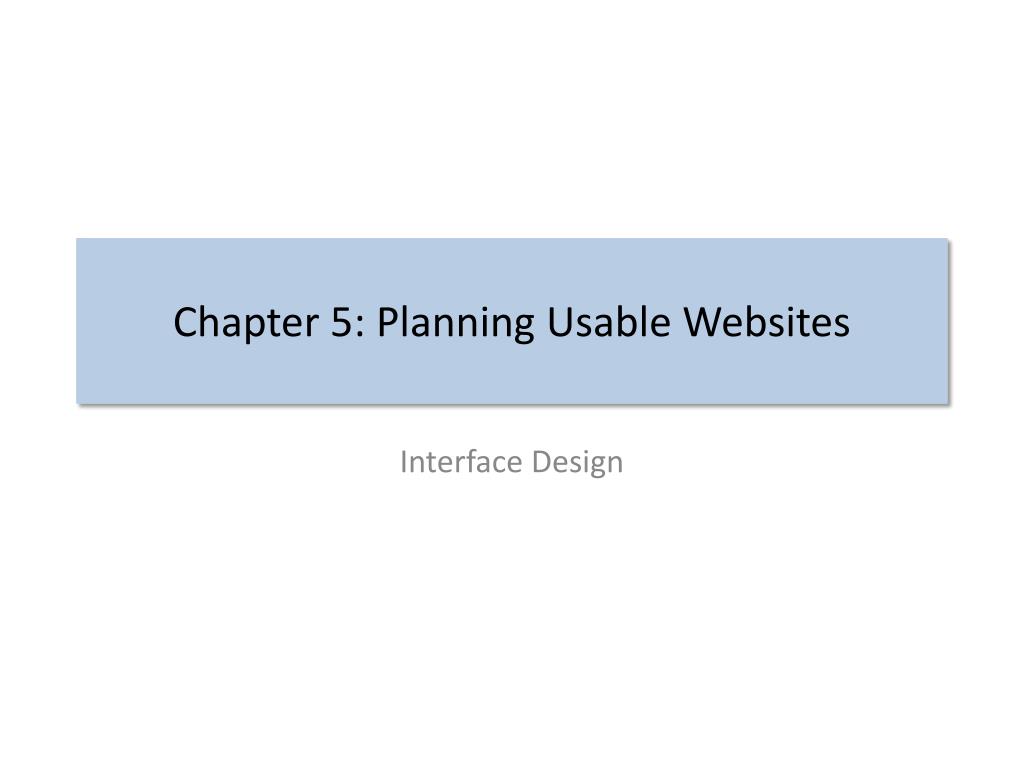Click the word "Usable" in the title
1024x768 pixels.
(x=609, y=321)
